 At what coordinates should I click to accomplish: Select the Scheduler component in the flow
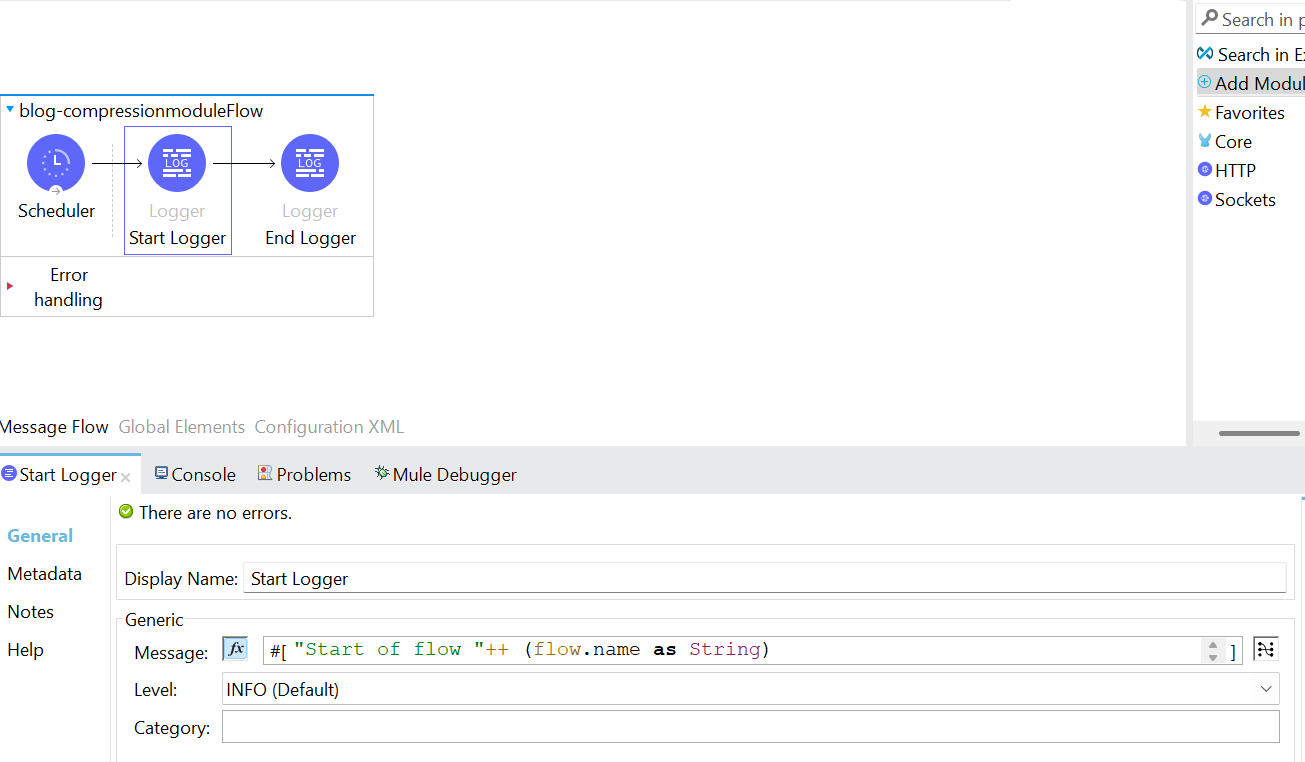point(56,163)
